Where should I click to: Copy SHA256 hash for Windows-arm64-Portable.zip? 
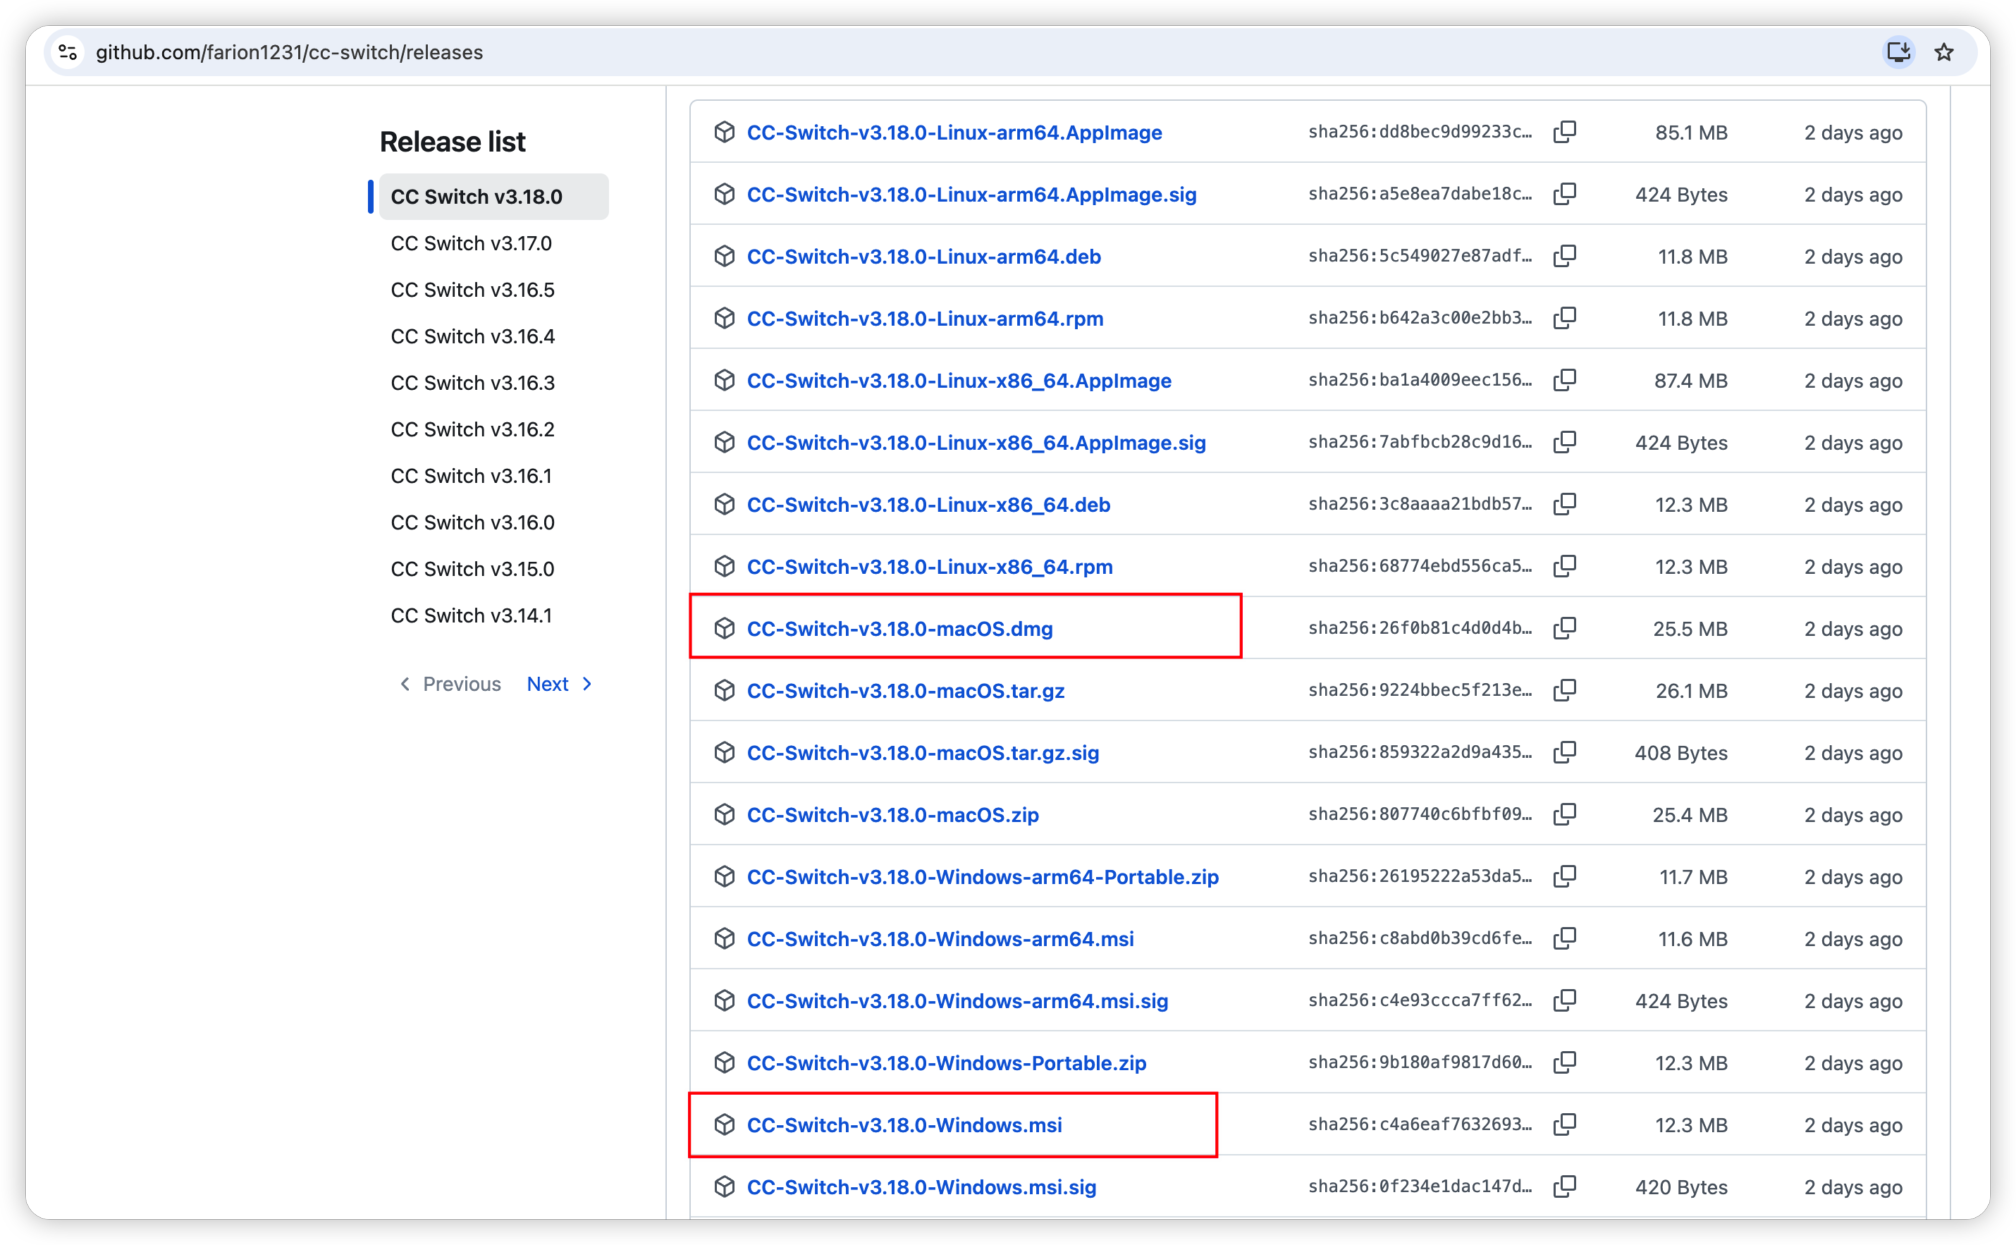click(1565, 876)
